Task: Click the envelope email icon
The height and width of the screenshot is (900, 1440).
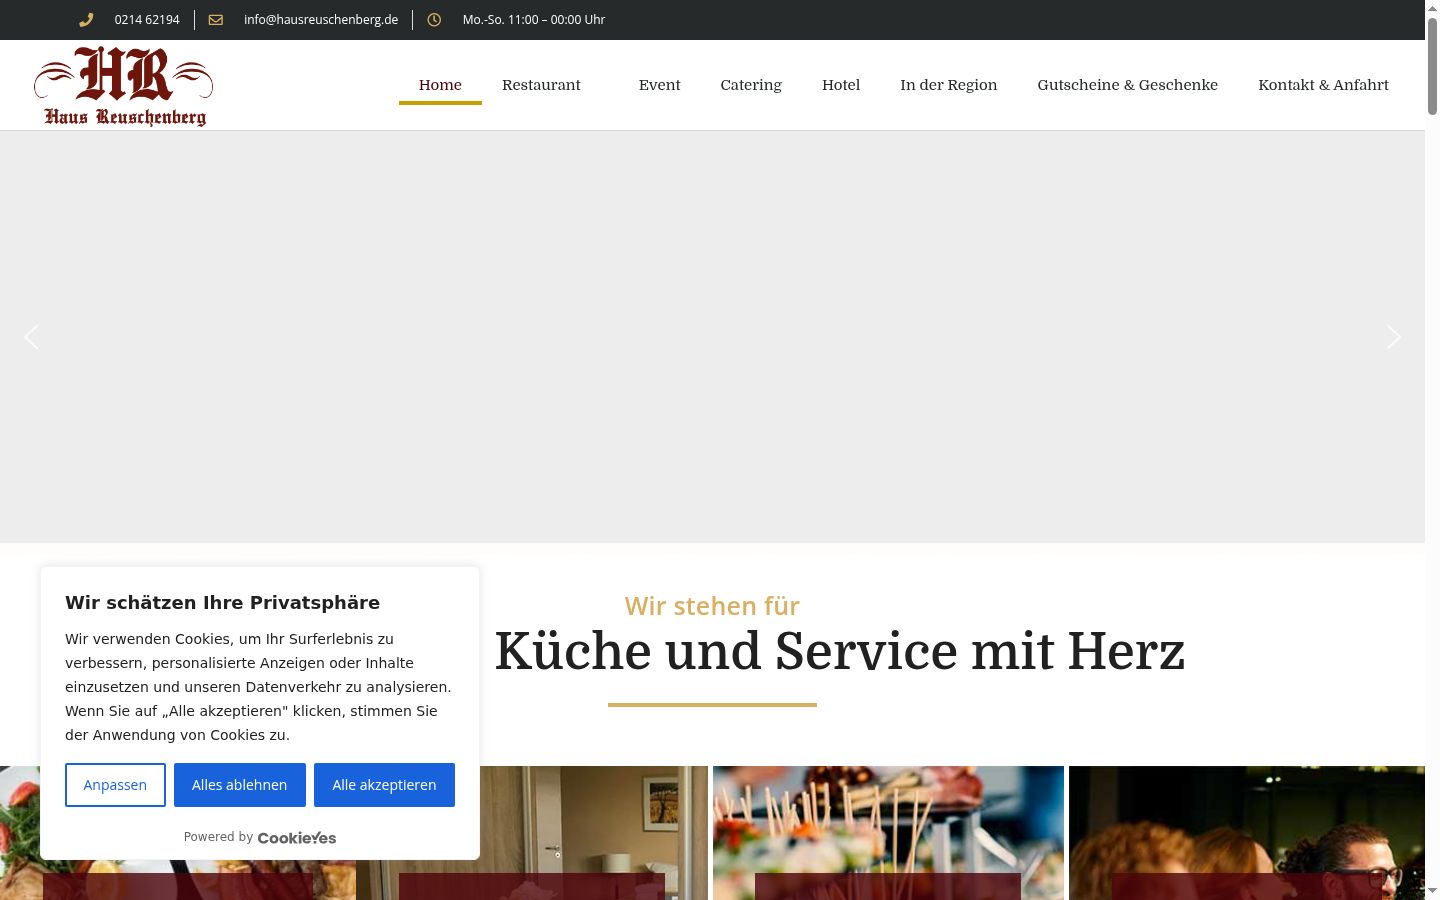Action: (215, 19)
